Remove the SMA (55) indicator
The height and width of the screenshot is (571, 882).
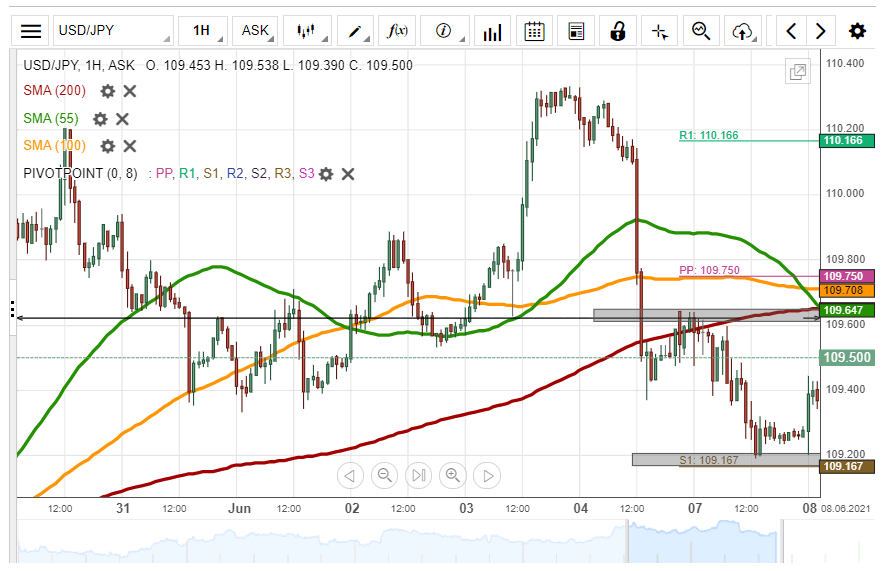[122, 119]
